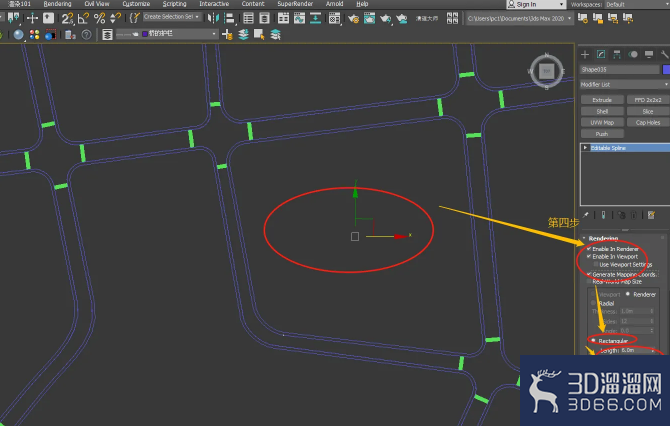This screenshot has width=670, height=426.
Task: Click the Shell modifier button
Action: coord(602,111)
